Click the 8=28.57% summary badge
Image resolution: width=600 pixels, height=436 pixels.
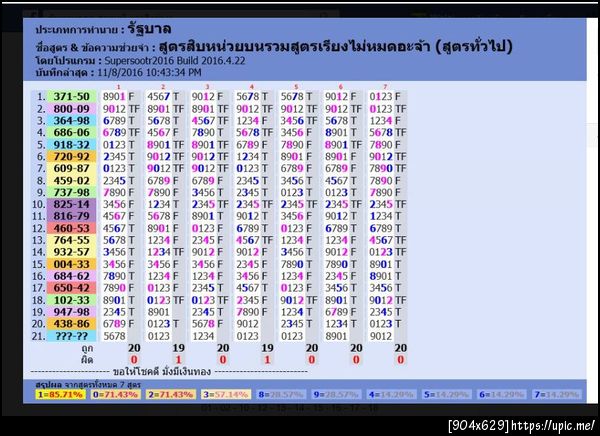[281, 394]
